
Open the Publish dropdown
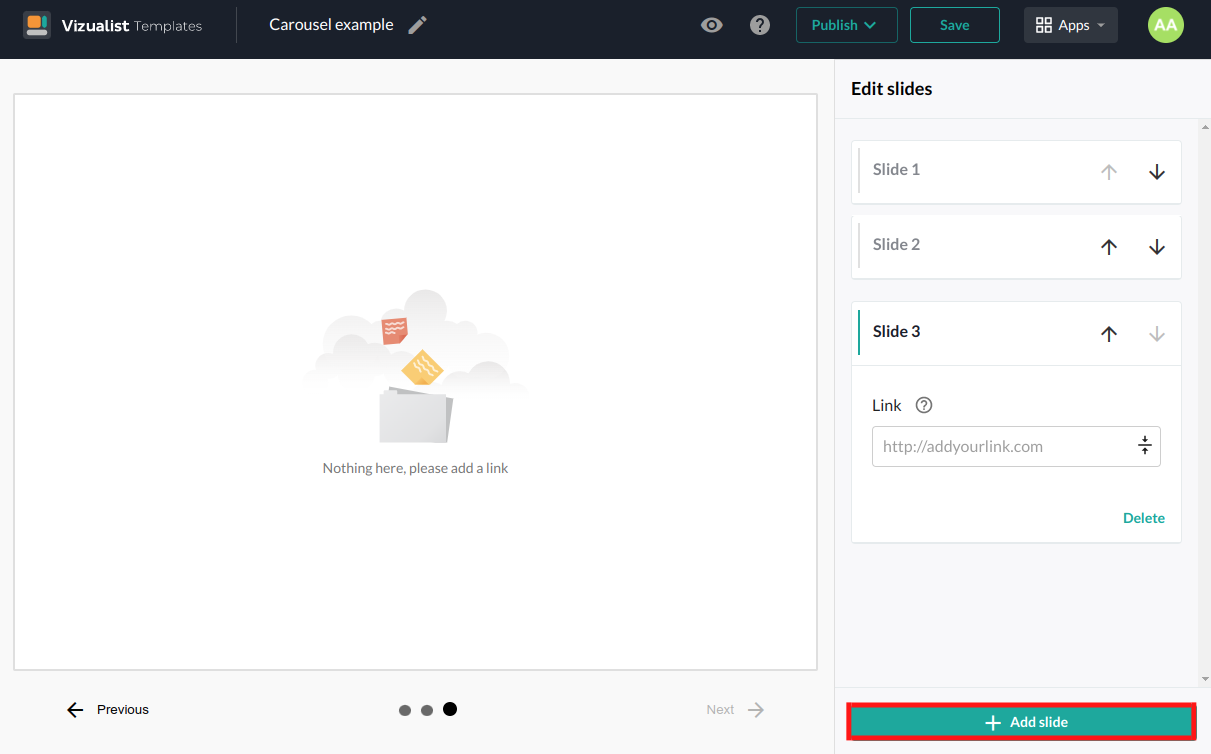846,25
